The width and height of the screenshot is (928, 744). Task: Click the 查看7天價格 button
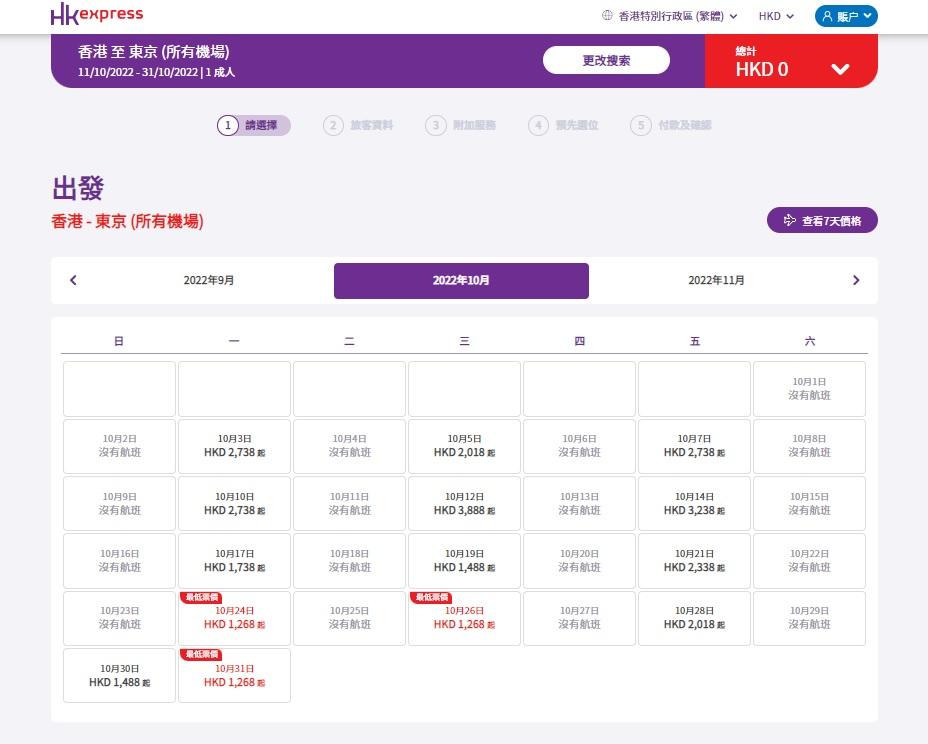(x=822, y=220)
